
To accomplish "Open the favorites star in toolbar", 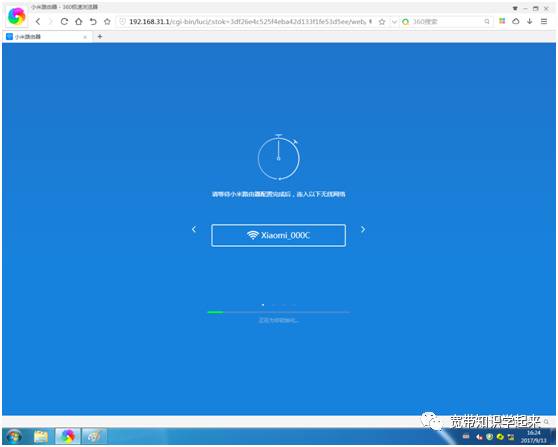I will pyautogui.click(x=107, y=22).
